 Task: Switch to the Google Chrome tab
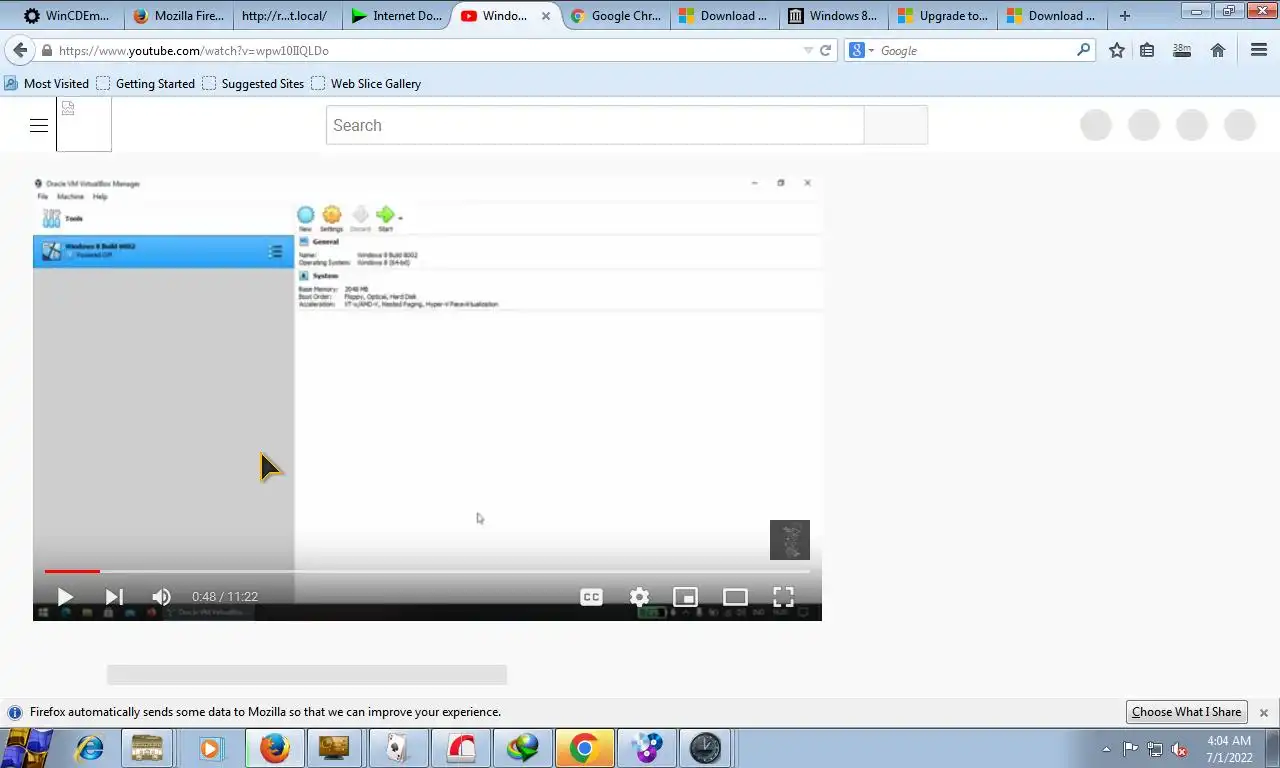614,16
